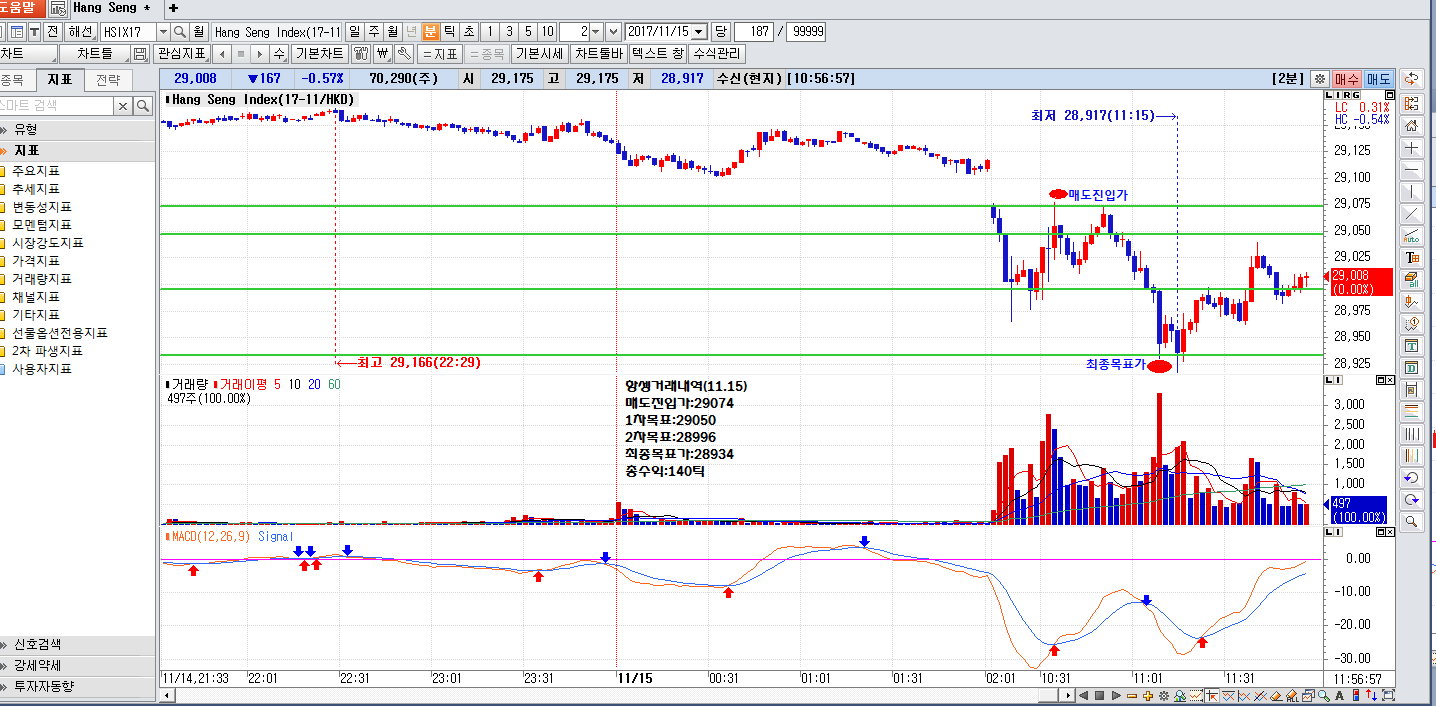1436x706 pixels.
Task: Add a new tab with plus button
Action: 173,8
